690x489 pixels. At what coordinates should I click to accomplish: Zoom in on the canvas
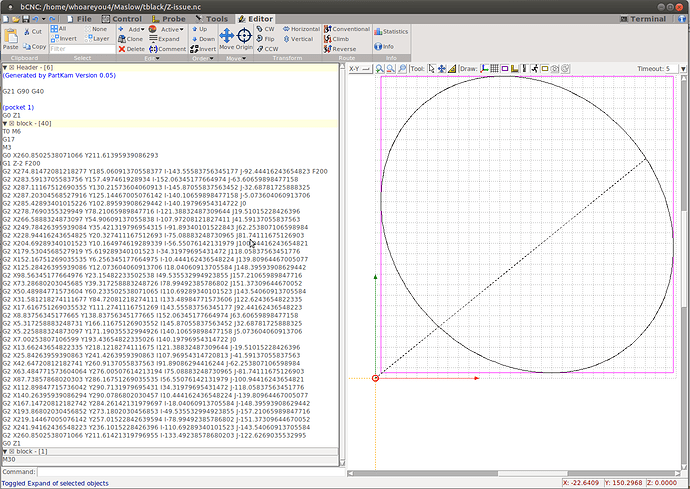pyautogui.click(x=379, y=69)
